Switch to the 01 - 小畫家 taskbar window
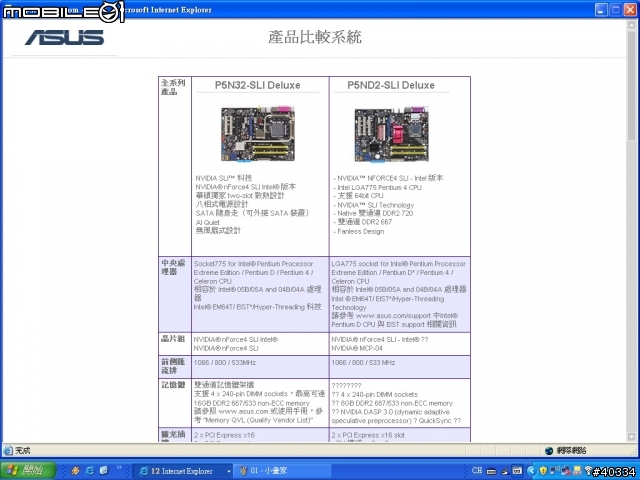 click(282, 471)
